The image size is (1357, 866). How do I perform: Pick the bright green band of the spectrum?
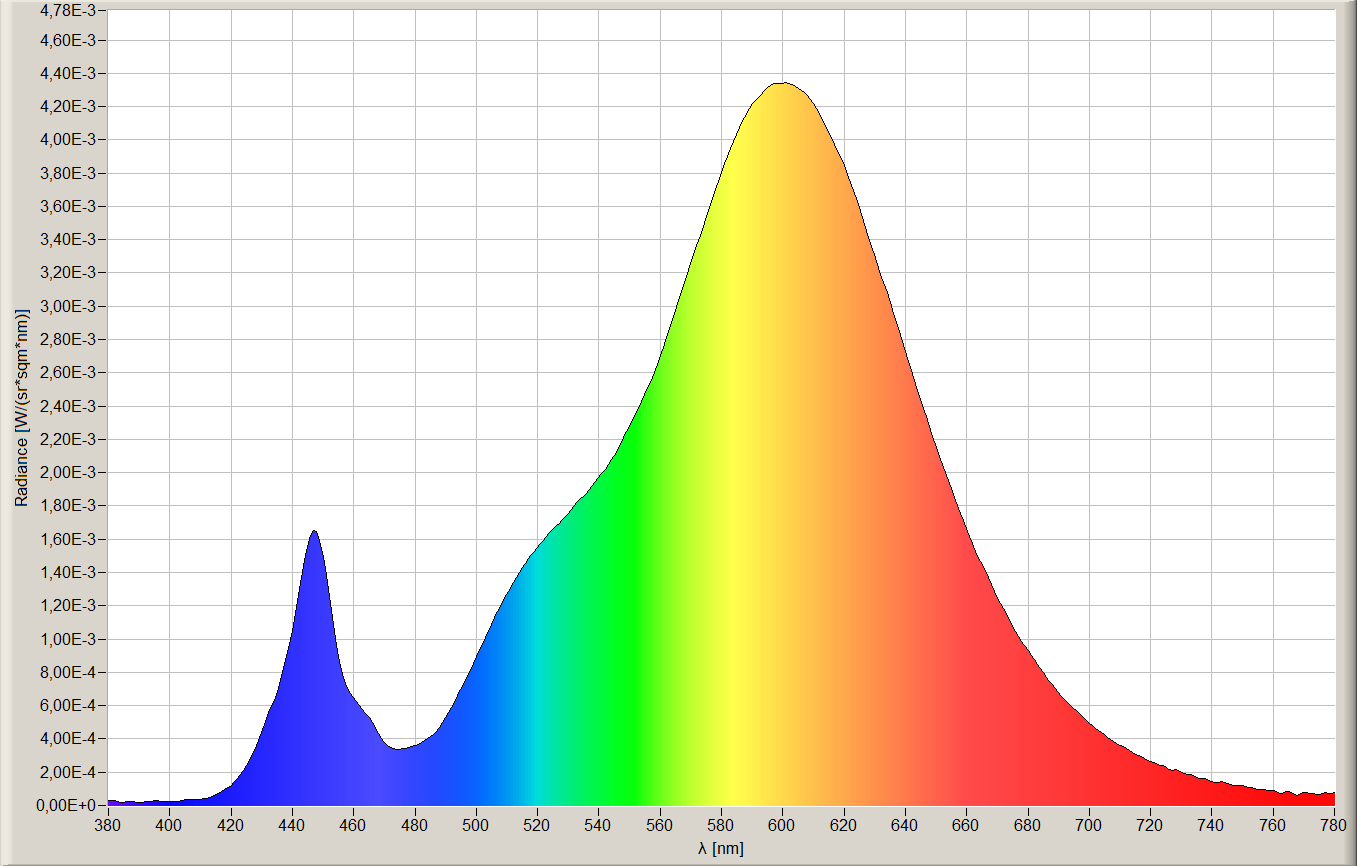click(x=630, y=650)
